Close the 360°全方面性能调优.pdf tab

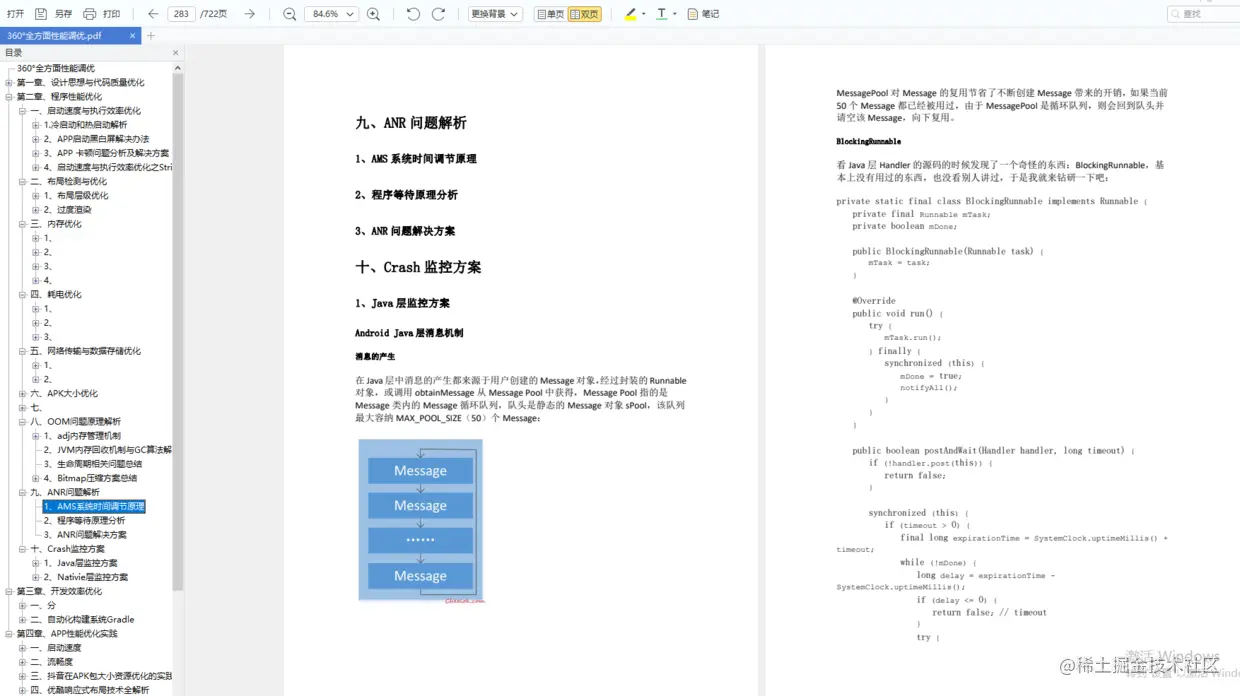pos(133,36)
